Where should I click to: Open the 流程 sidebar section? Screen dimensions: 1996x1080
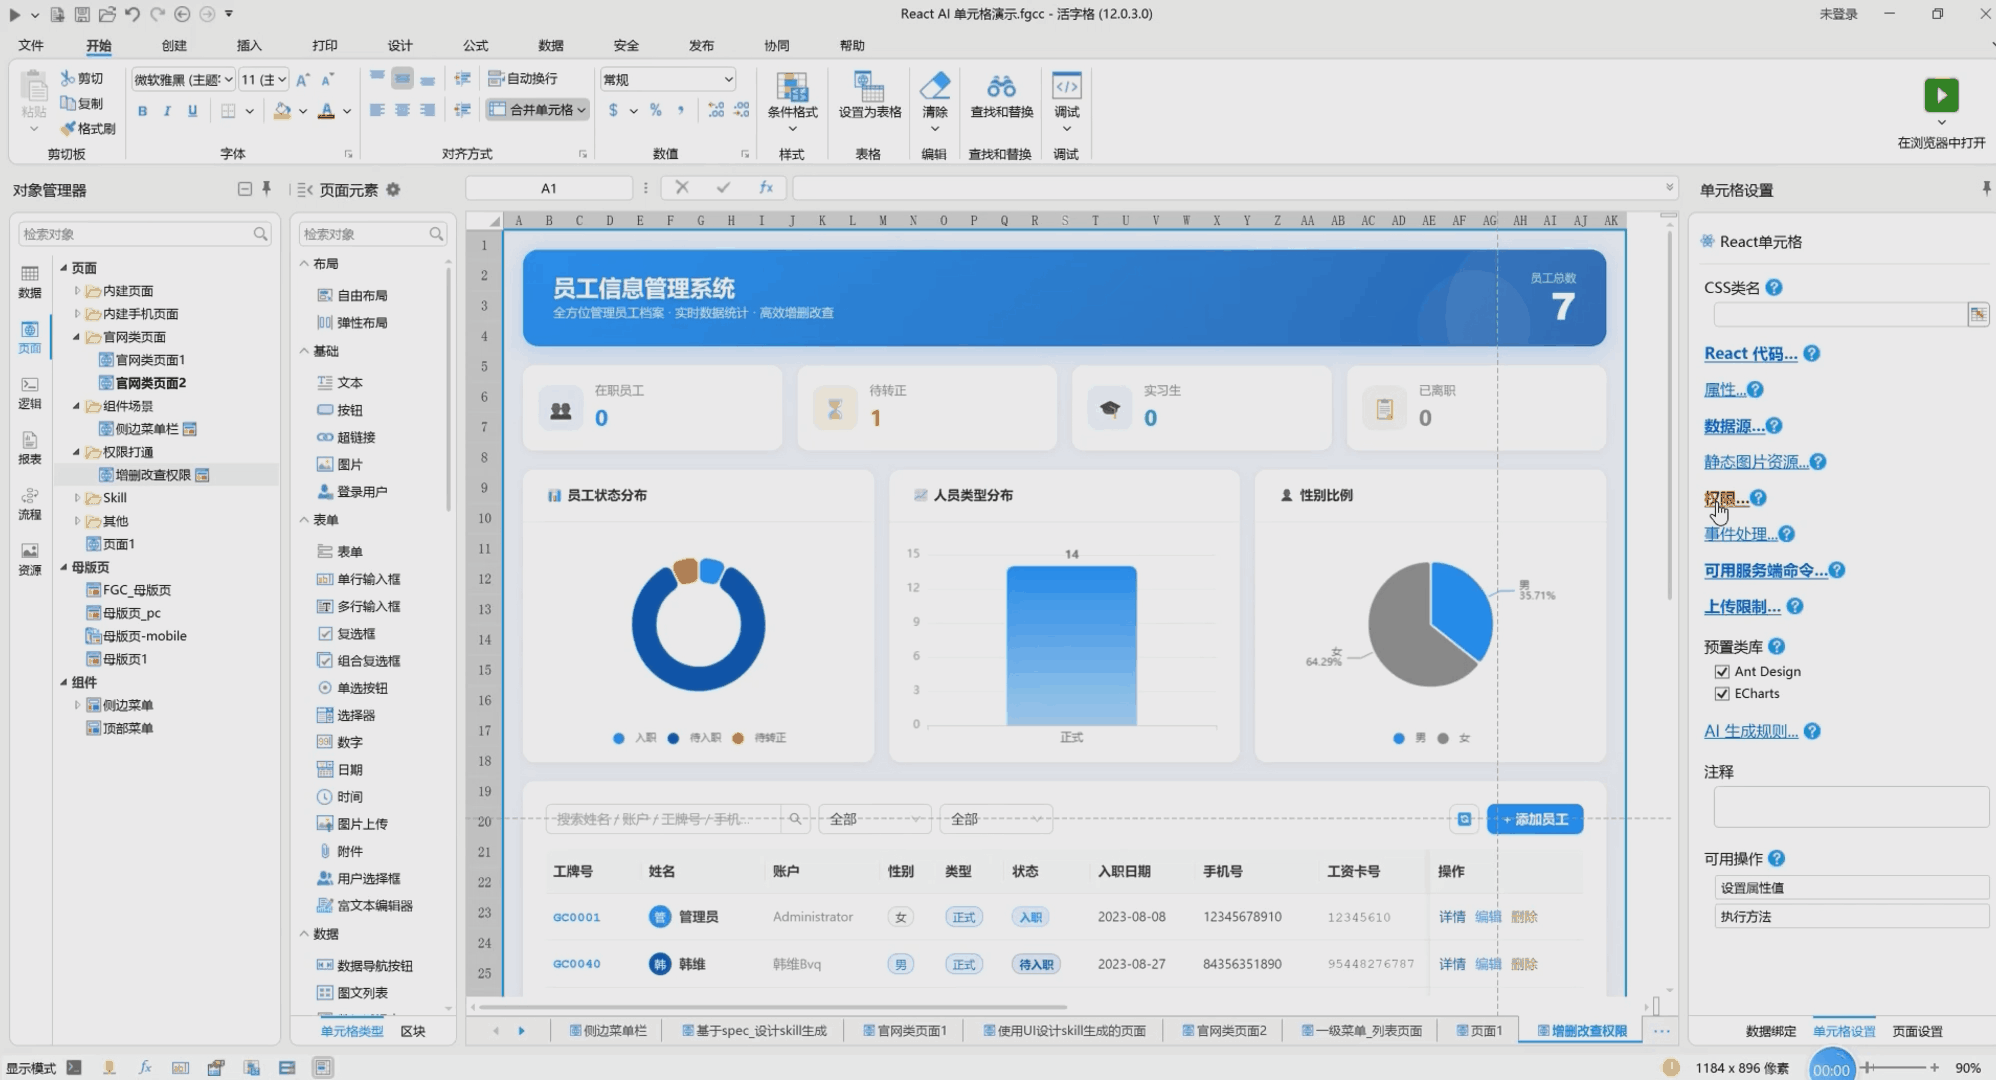[30, 504]
